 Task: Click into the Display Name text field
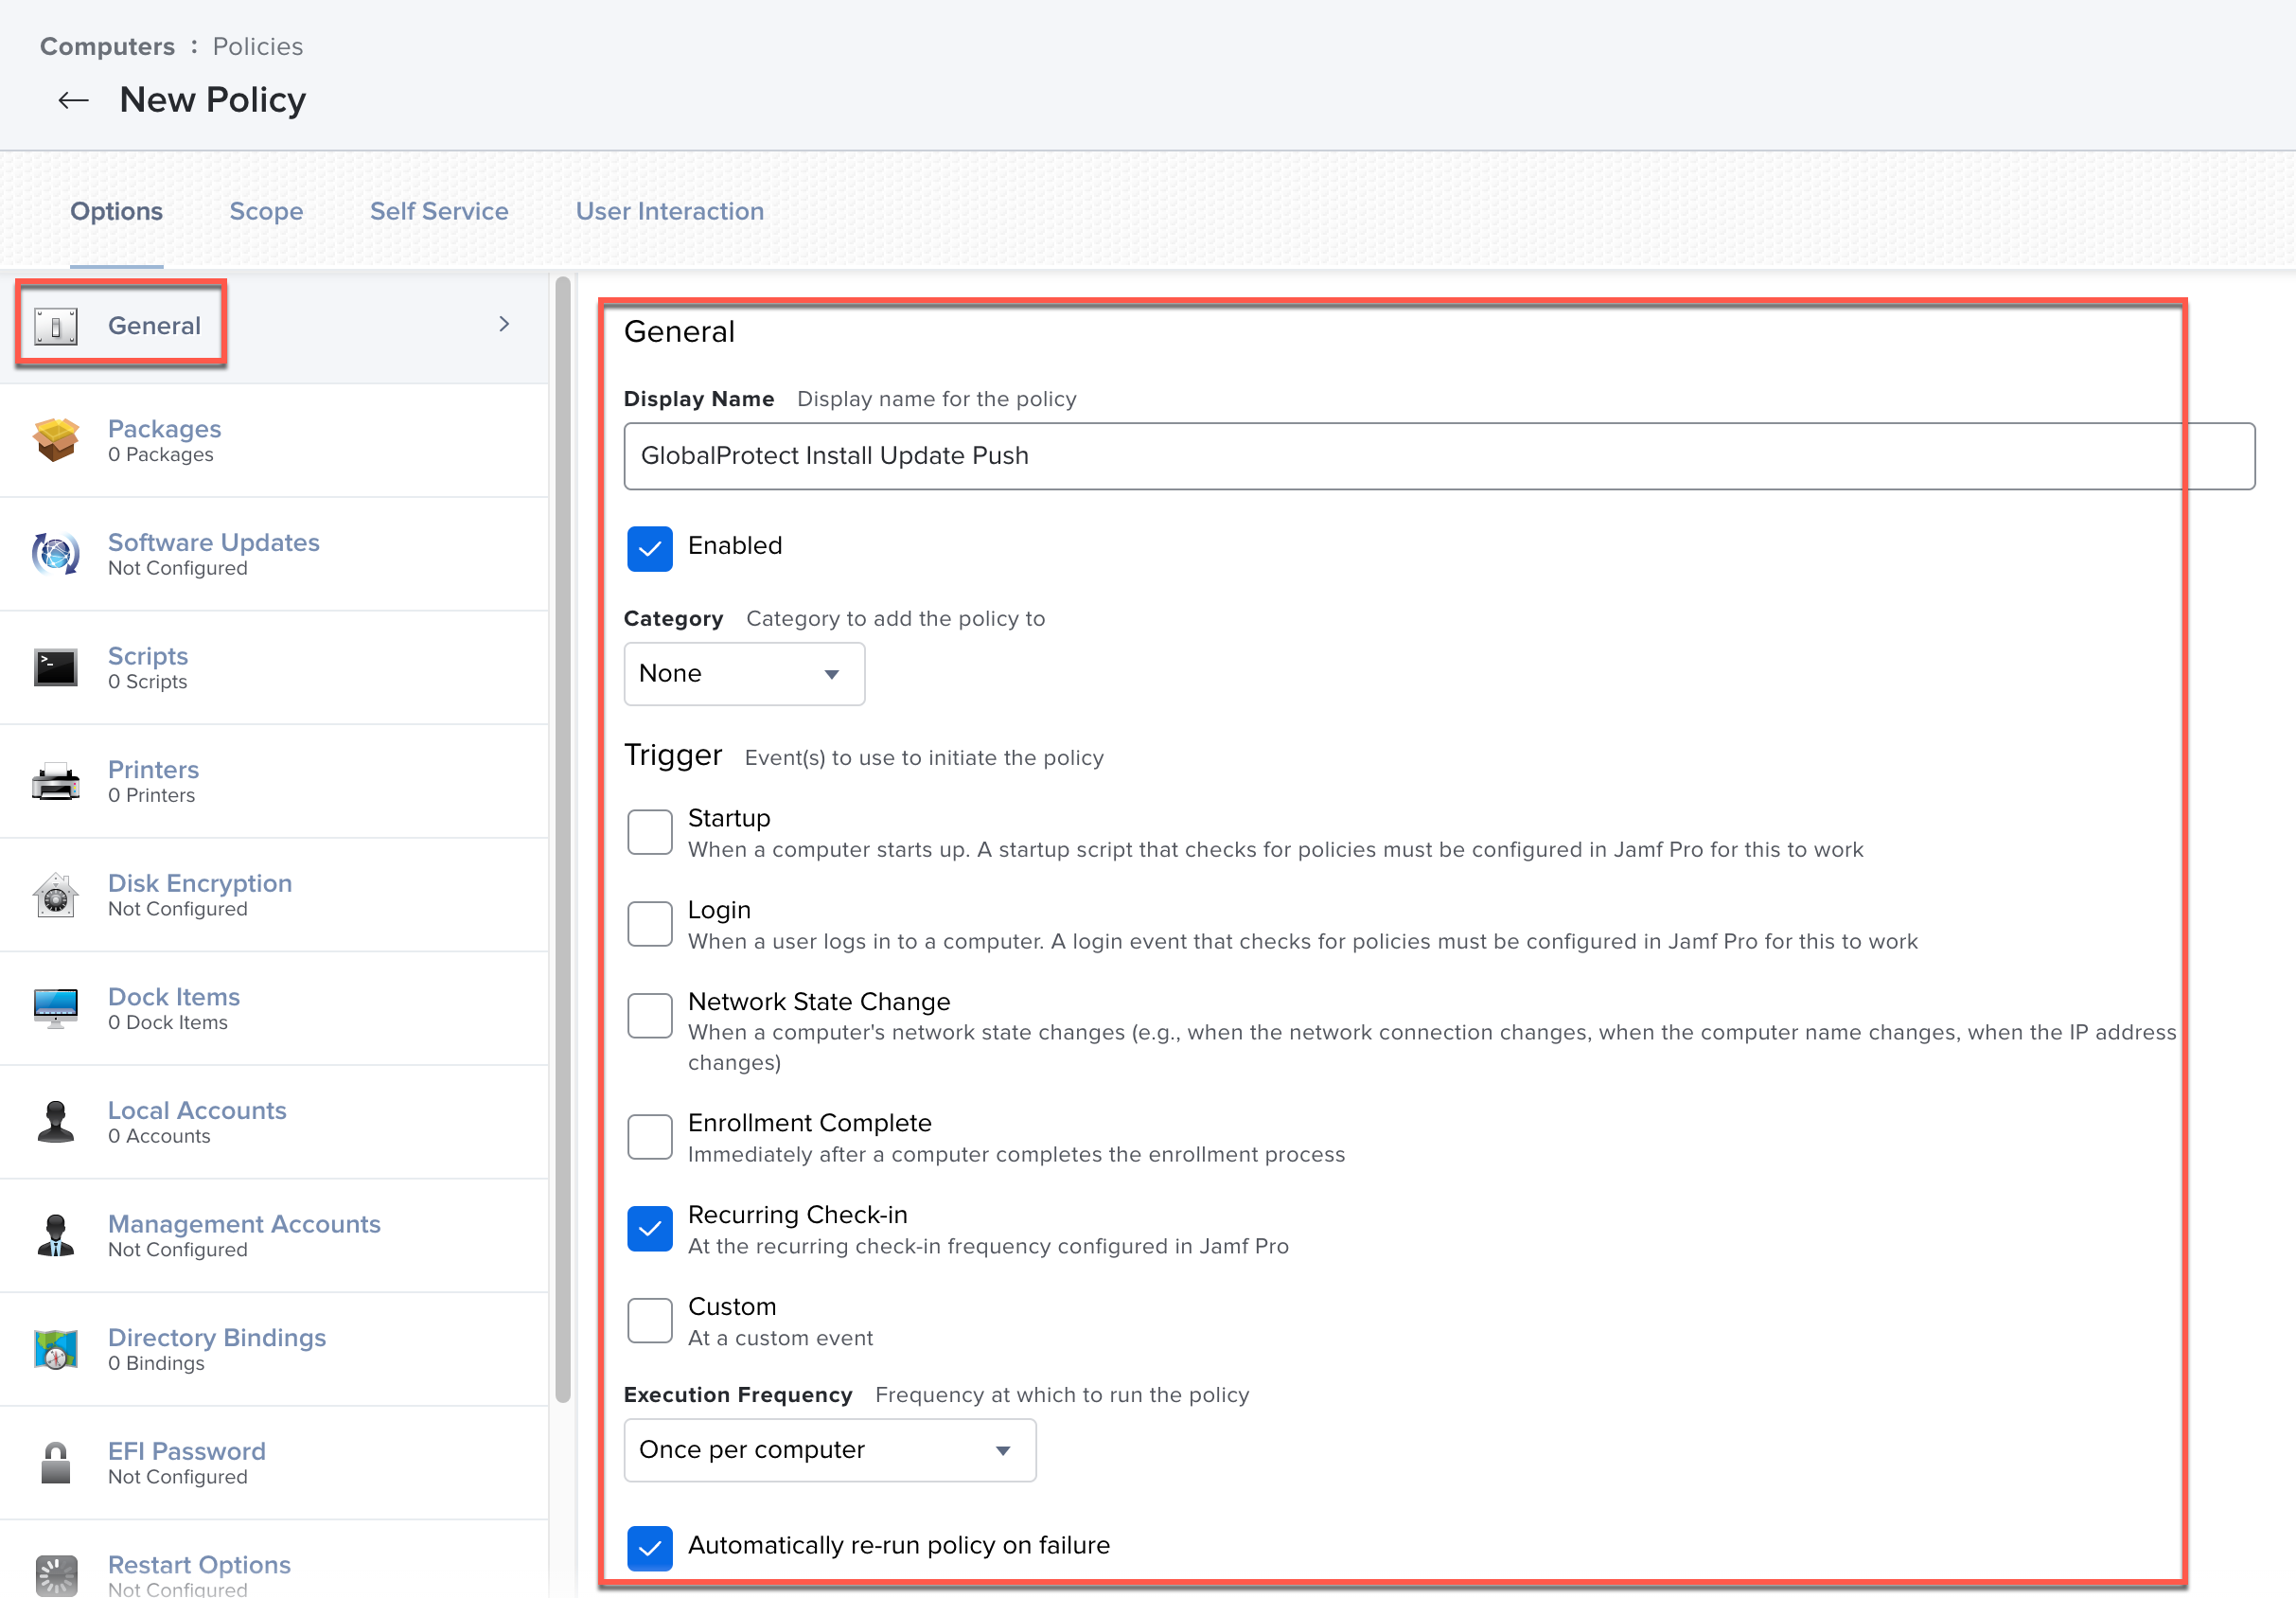point(1438,456)
